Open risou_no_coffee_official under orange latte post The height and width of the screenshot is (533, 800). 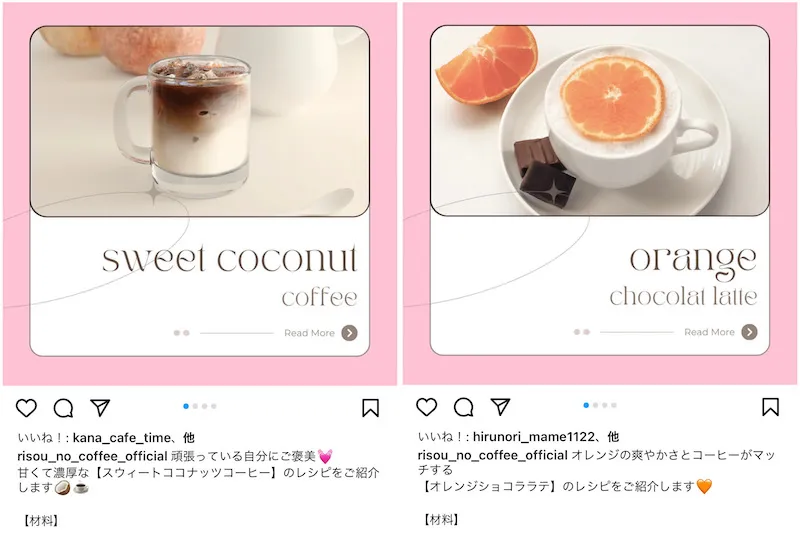click(x=492, y=455)
